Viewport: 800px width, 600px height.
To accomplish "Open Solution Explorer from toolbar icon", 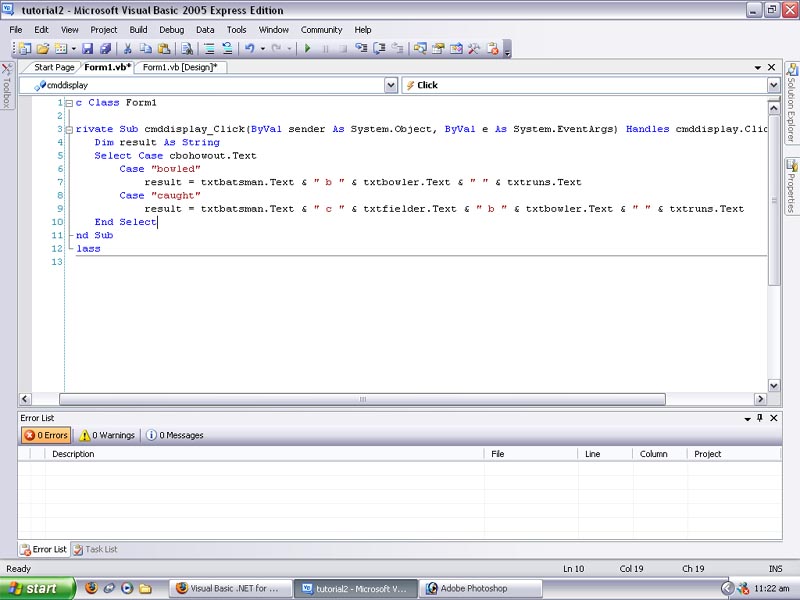I will coord(420,48).
